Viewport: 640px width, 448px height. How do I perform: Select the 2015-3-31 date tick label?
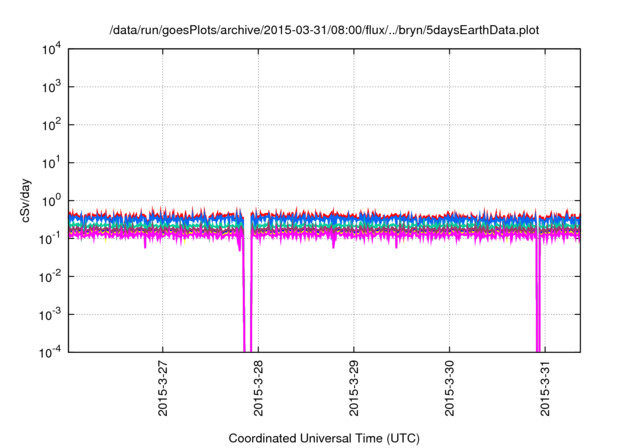[x=545, y=388]
